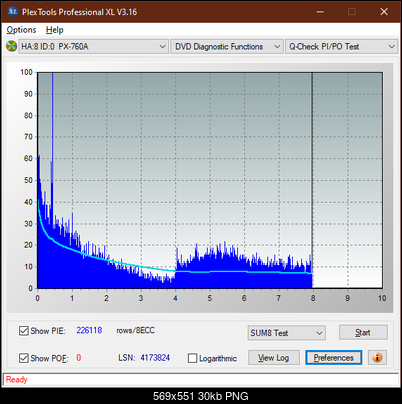The width and height of the screenshot is (402, 404).
Task: Close the PlexTools Professional window
Action: (x=384, y=12)
